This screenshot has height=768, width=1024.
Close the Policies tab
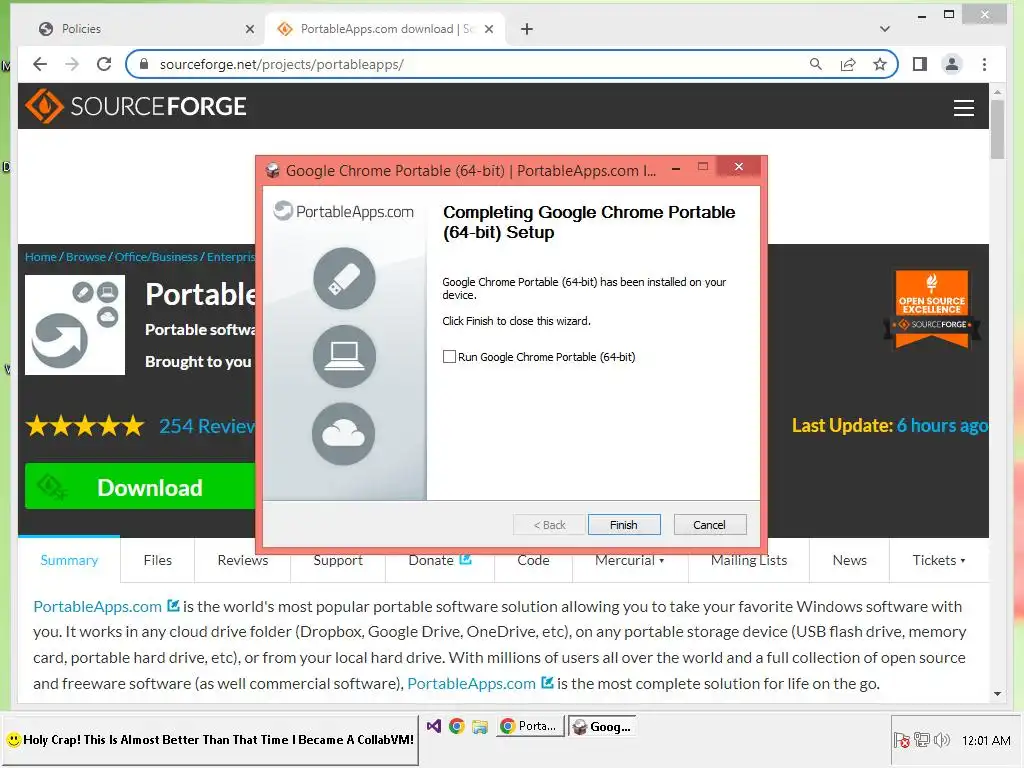(x=249, y=29)
